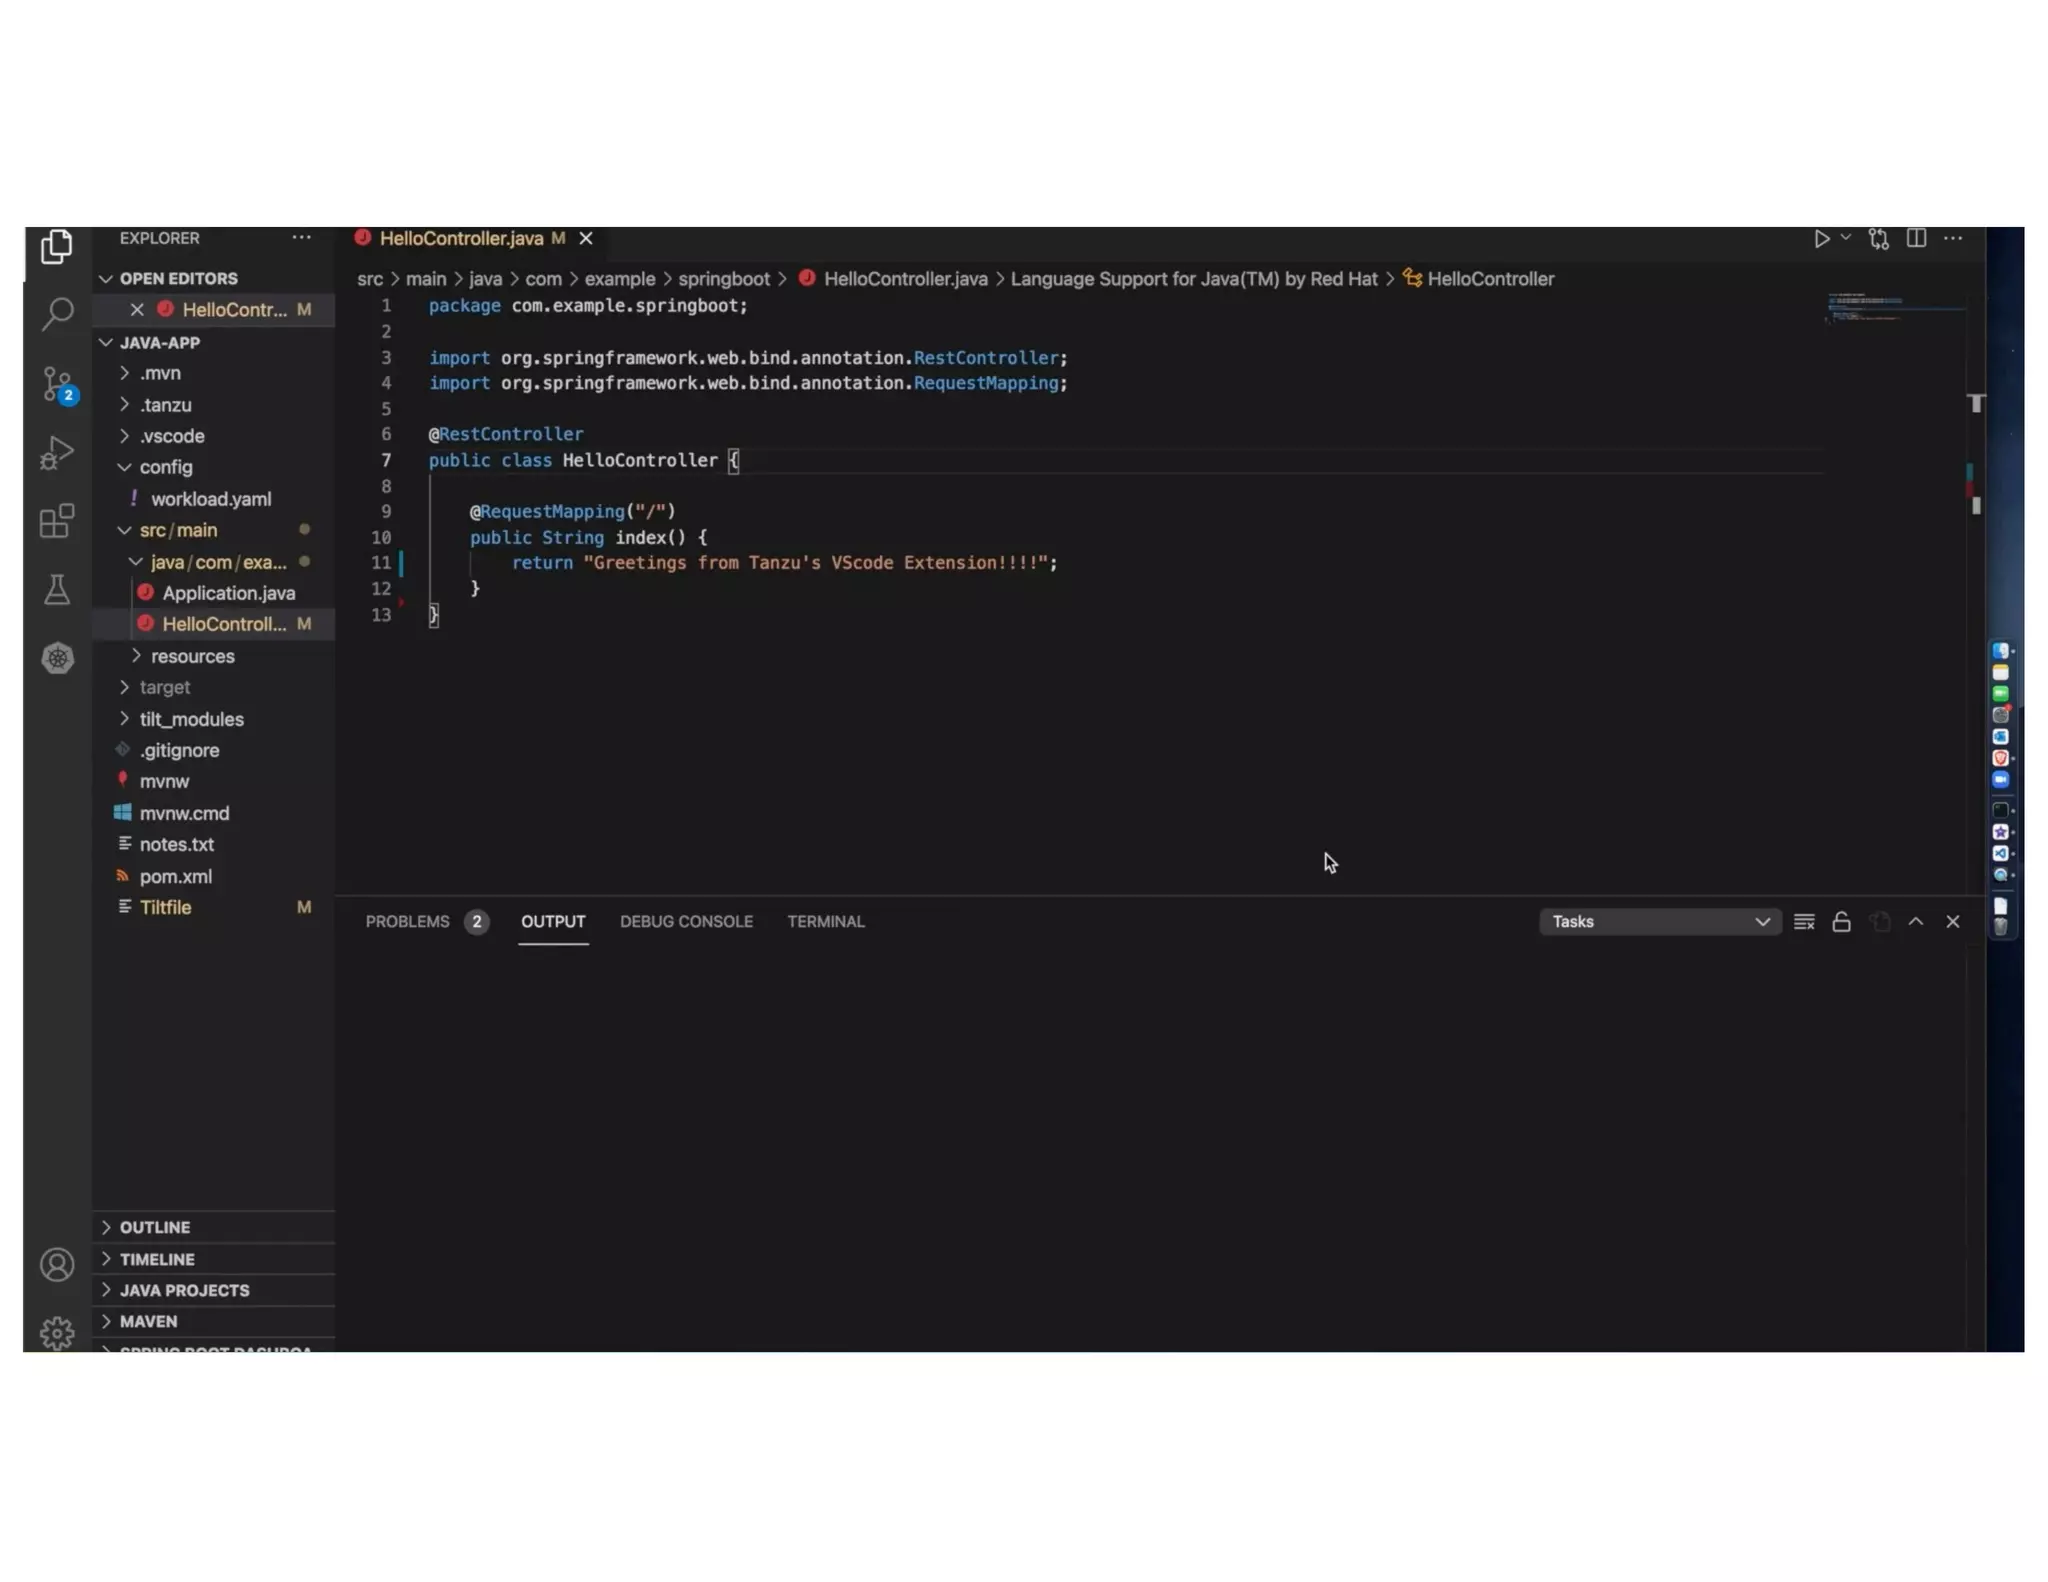
Task: Clear the output panel
Action: 1803,922
